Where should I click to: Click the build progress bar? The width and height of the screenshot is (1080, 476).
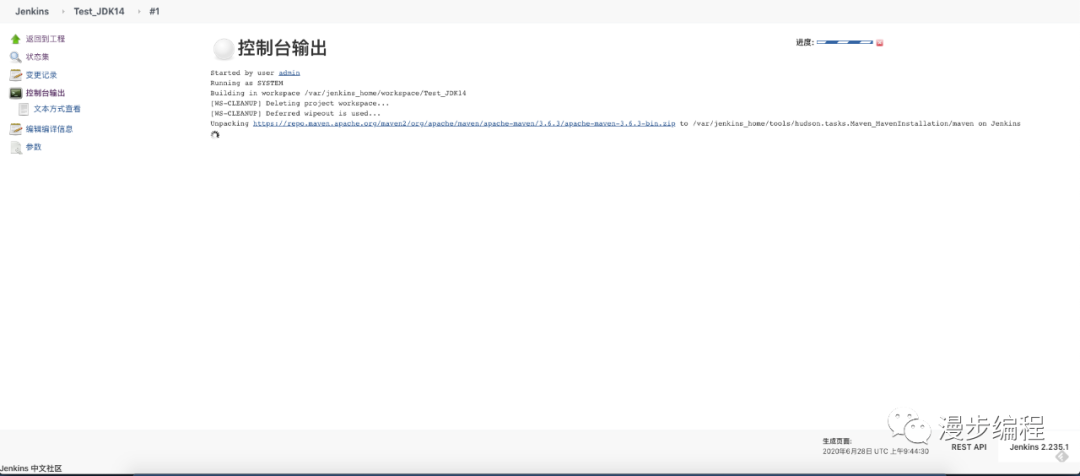click(x=844, y=43)
